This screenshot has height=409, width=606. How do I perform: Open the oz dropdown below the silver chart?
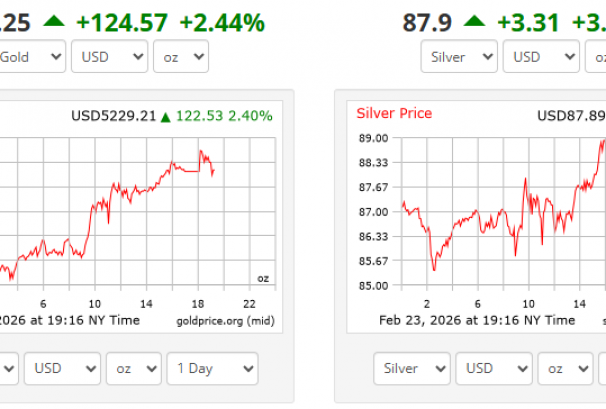tap(566, 368)
